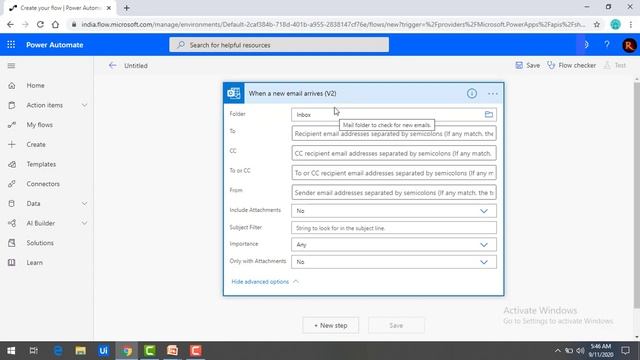Open the folder picker icon in the Folder field
Image resolution: width=640 pixels, height=360 pixels.
pos(489,114)
